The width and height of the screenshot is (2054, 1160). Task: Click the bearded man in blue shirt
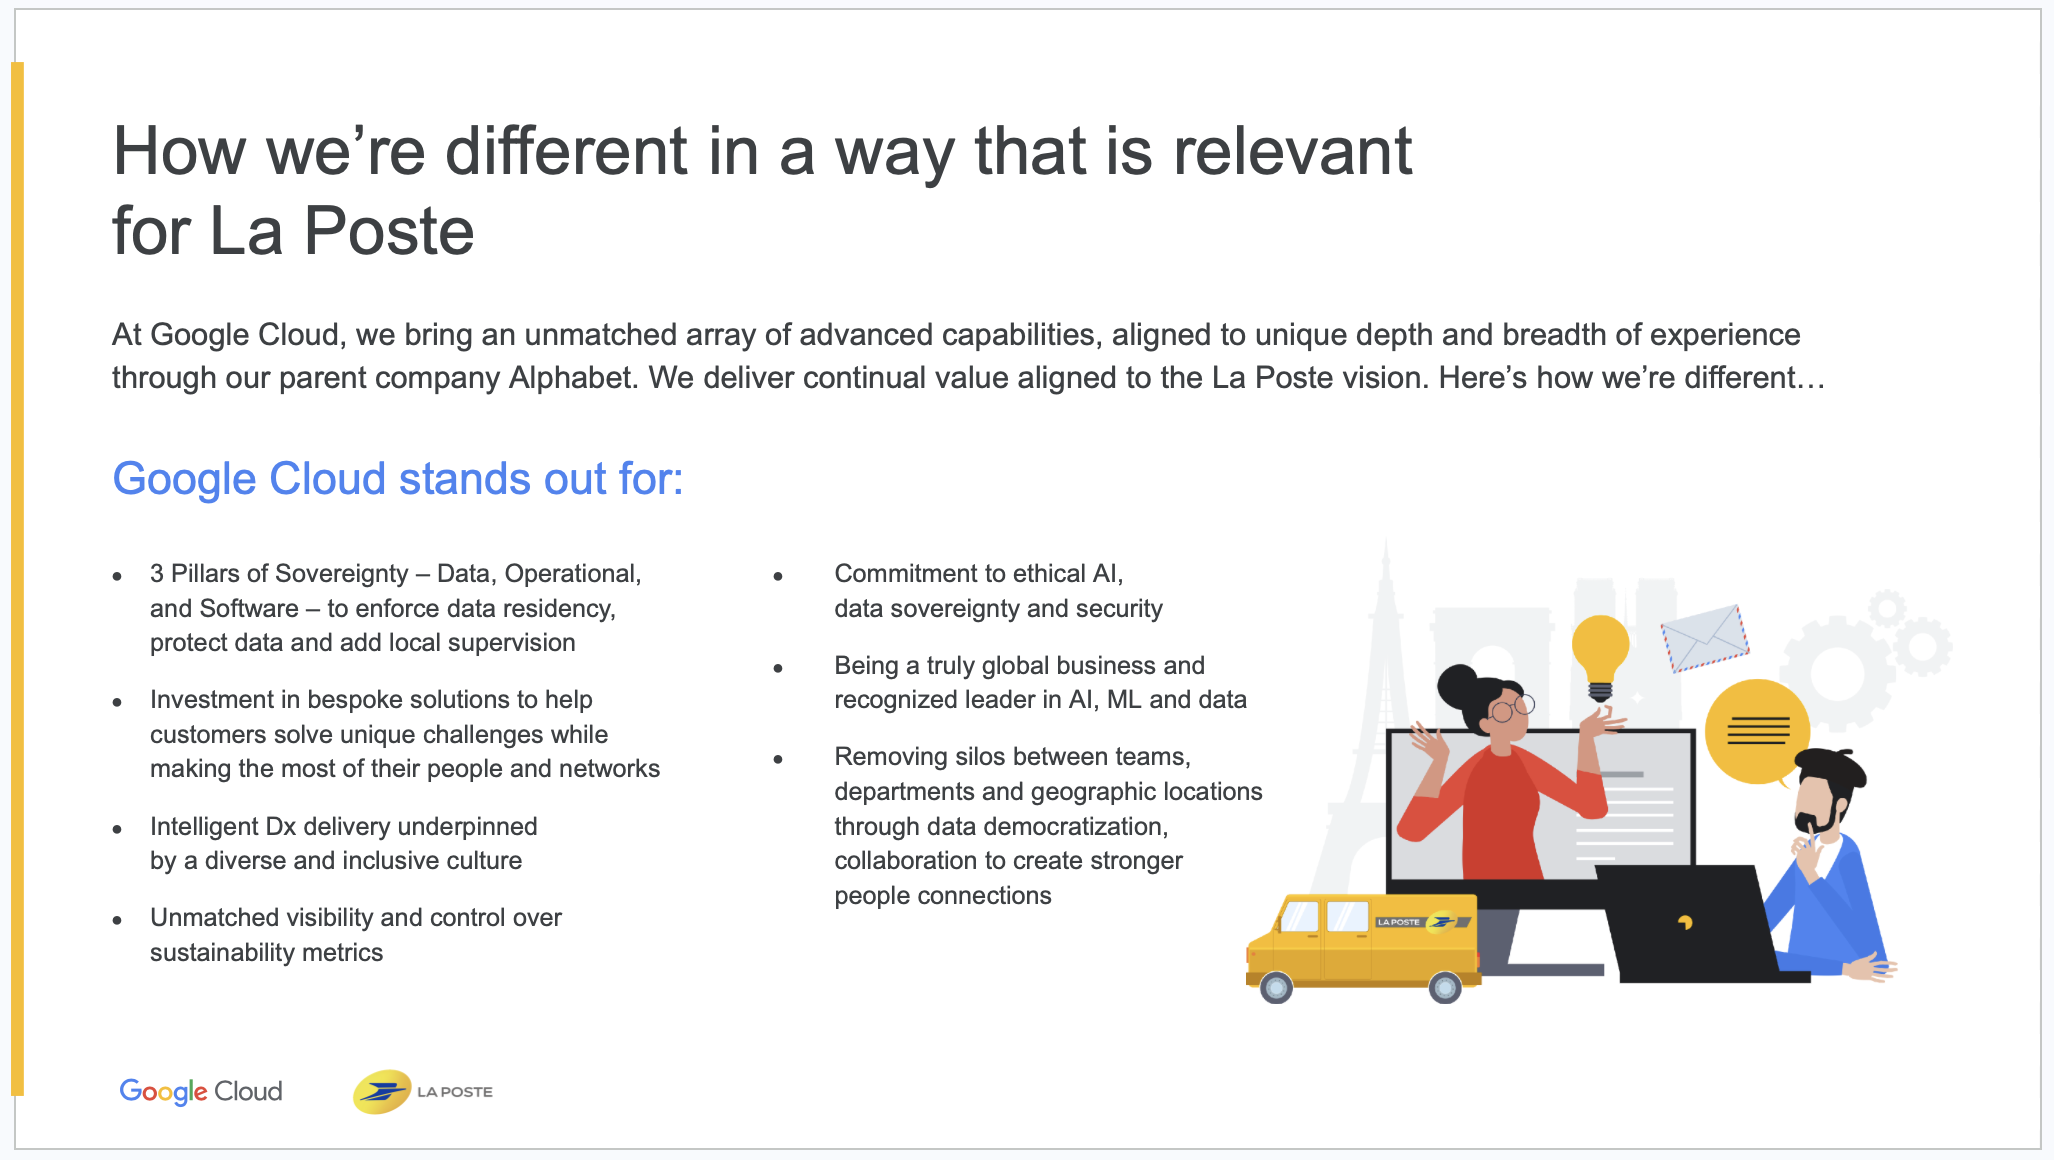1832,865
